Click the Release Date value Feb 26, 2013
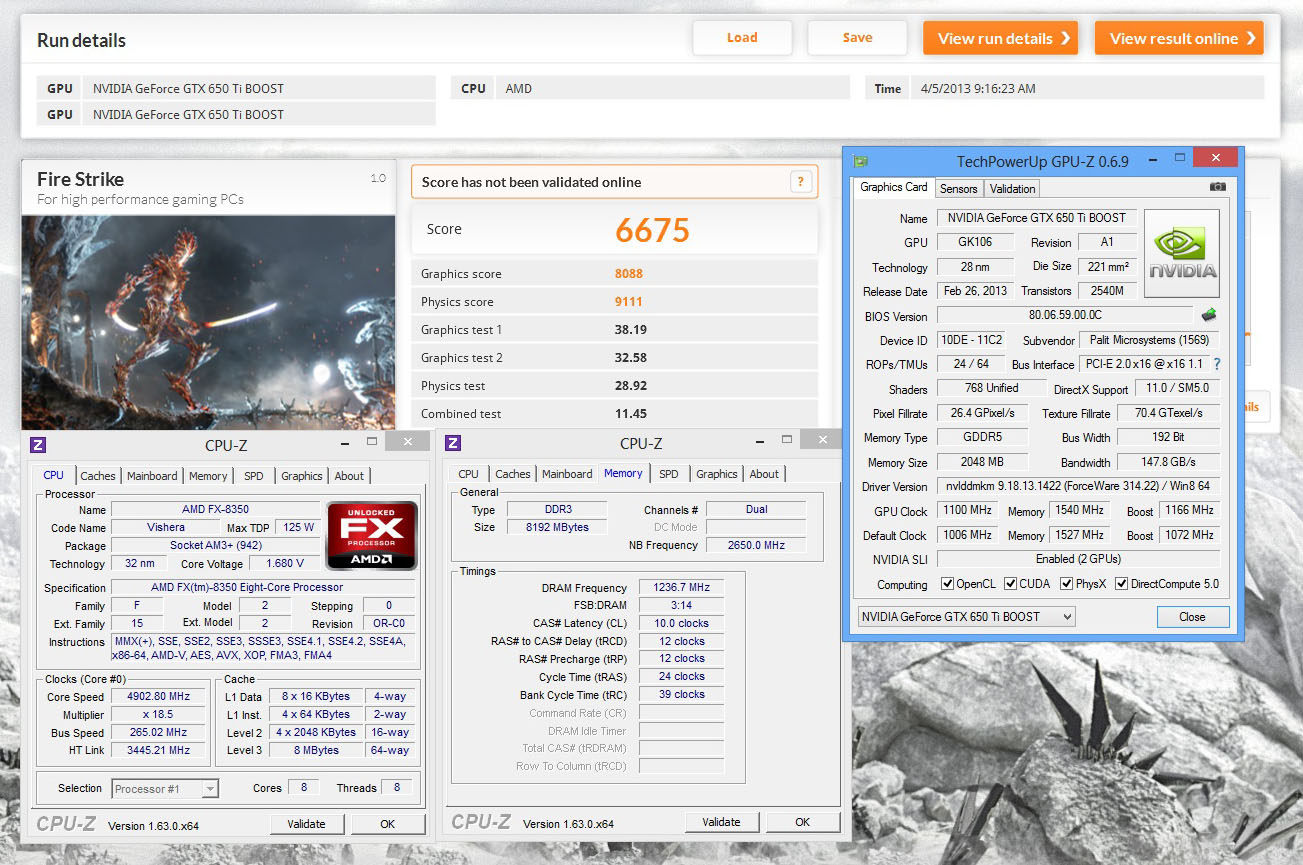1303x865 pixels. click(x=975, y=291)
